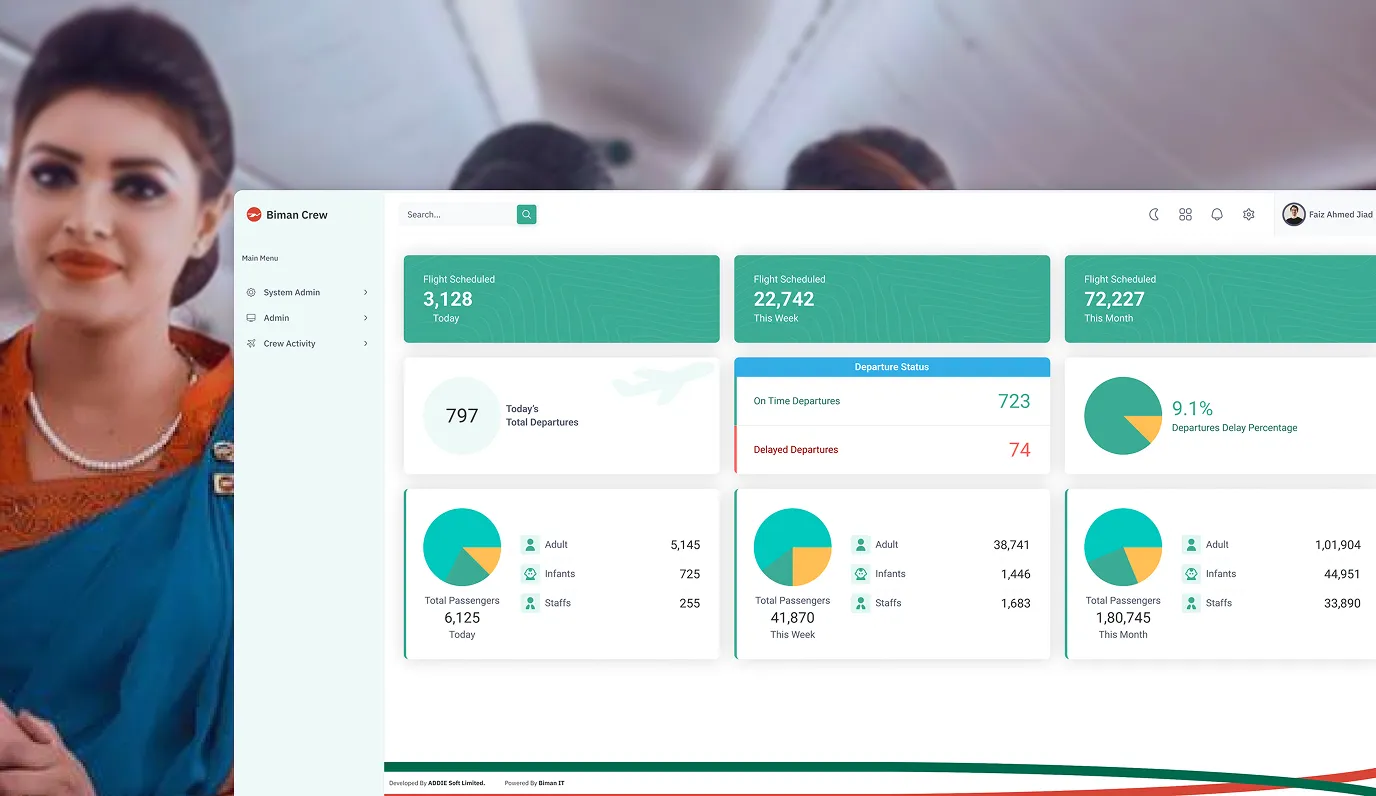
Task: Open settings using the header gear icon
Action: [x=1248, y=214]
